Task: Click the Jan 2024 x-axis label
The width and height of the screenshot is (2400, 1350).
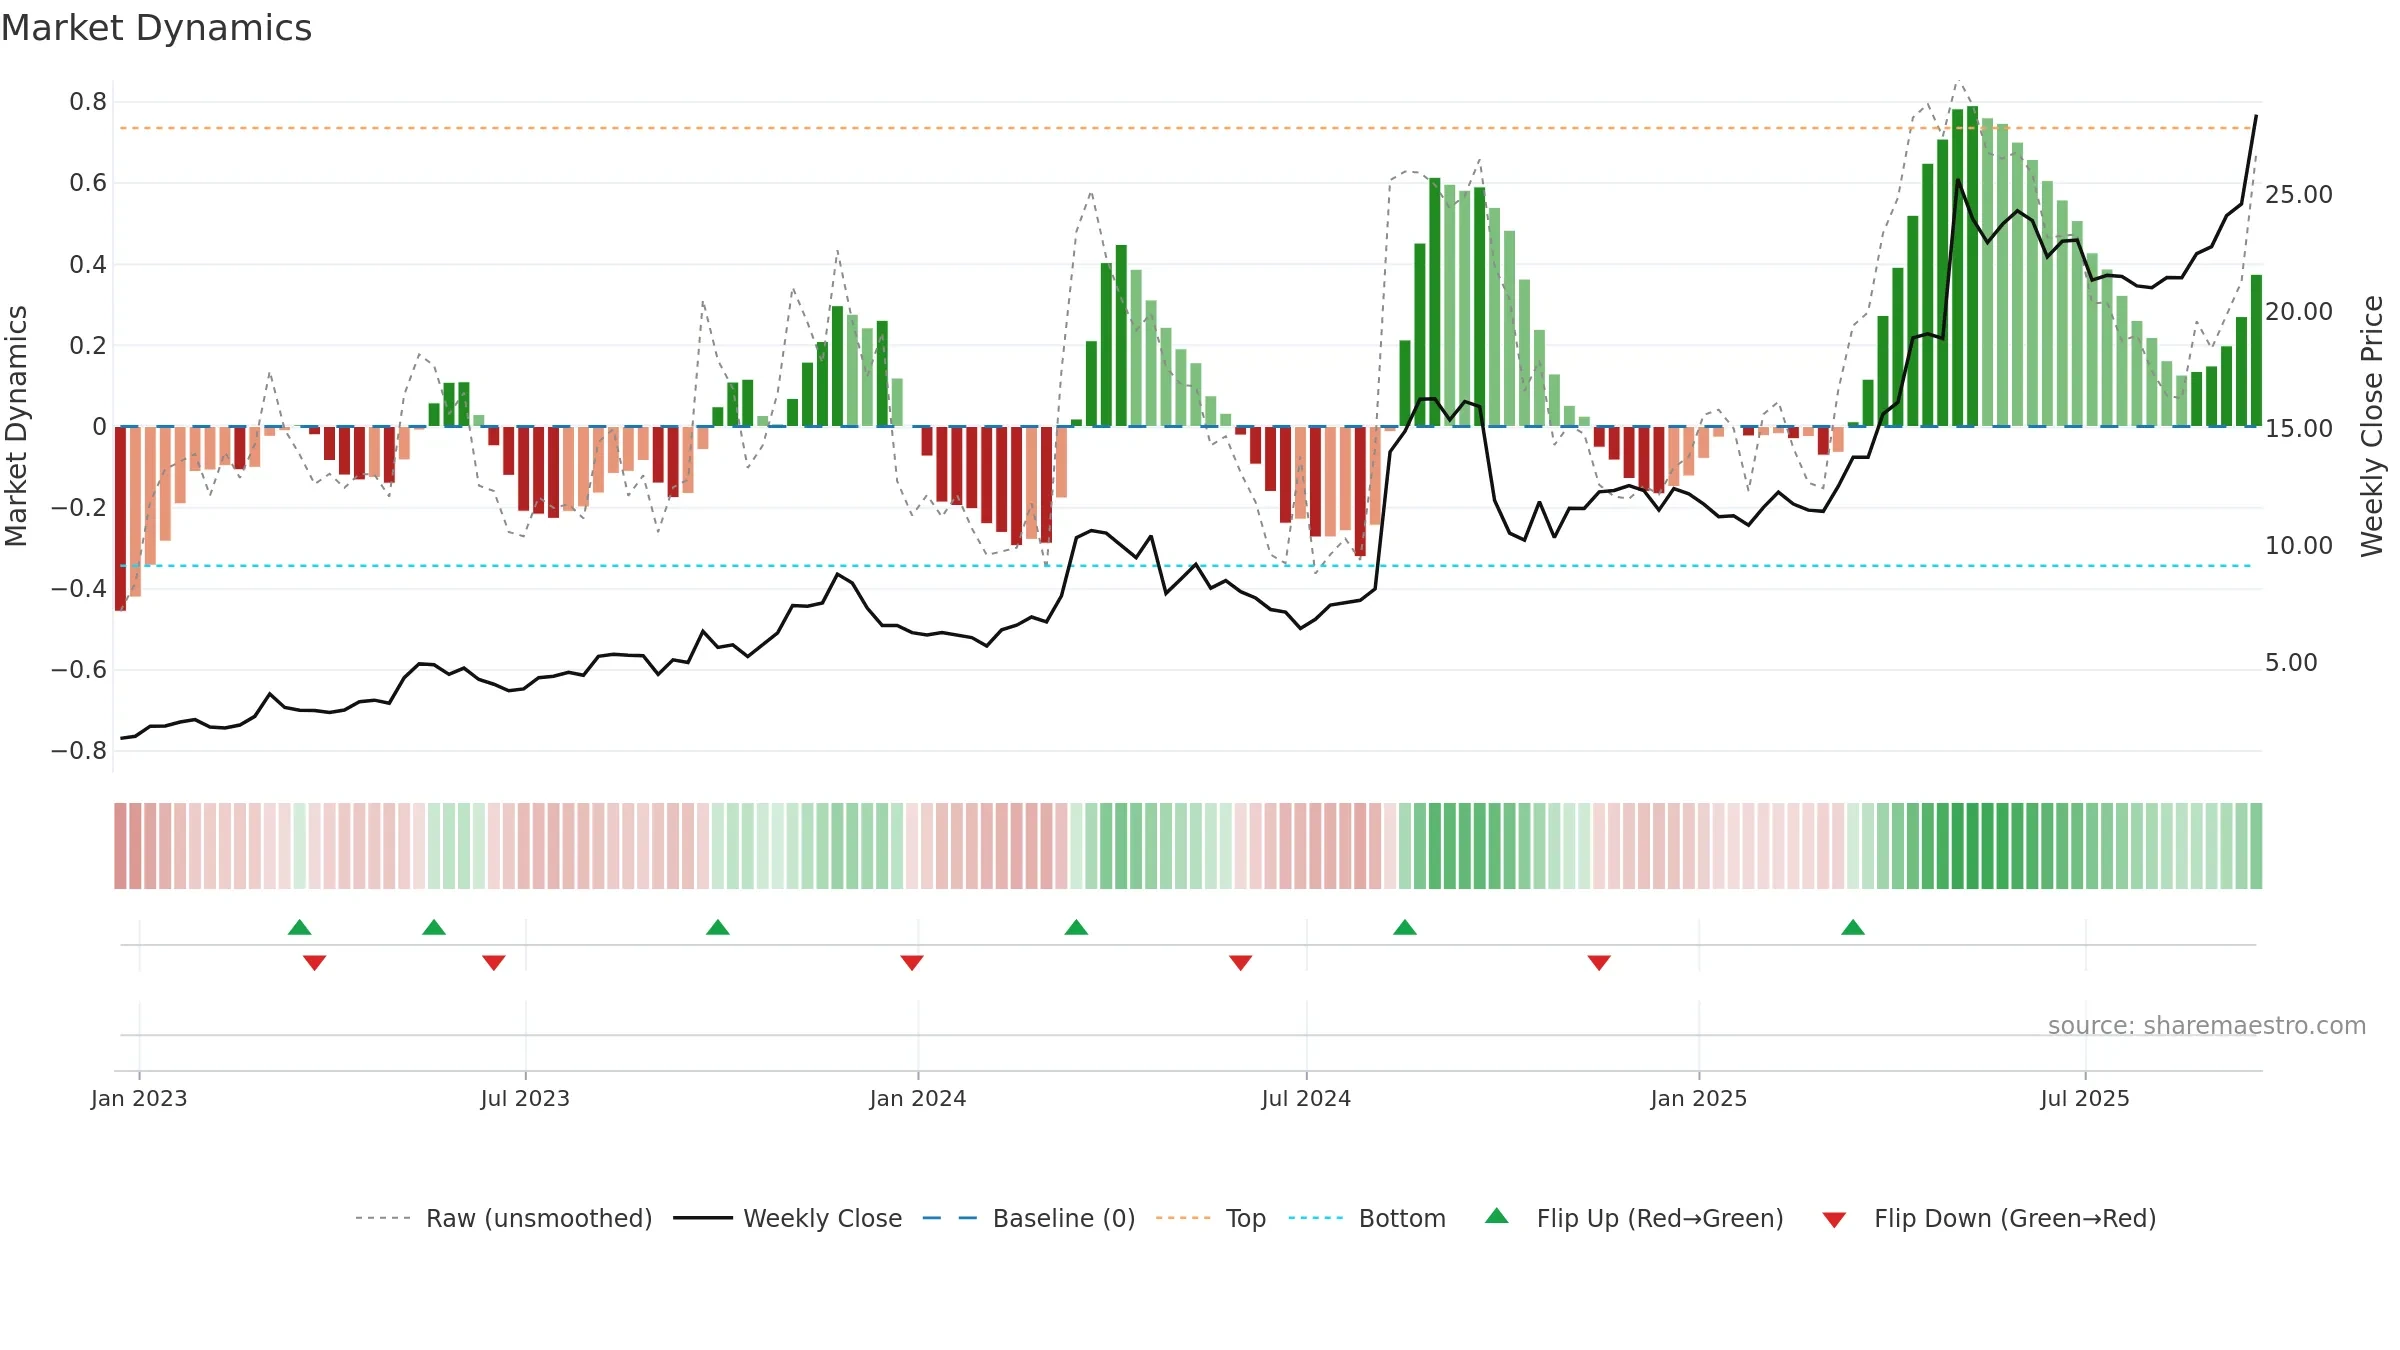Action: click(918, 1098)
